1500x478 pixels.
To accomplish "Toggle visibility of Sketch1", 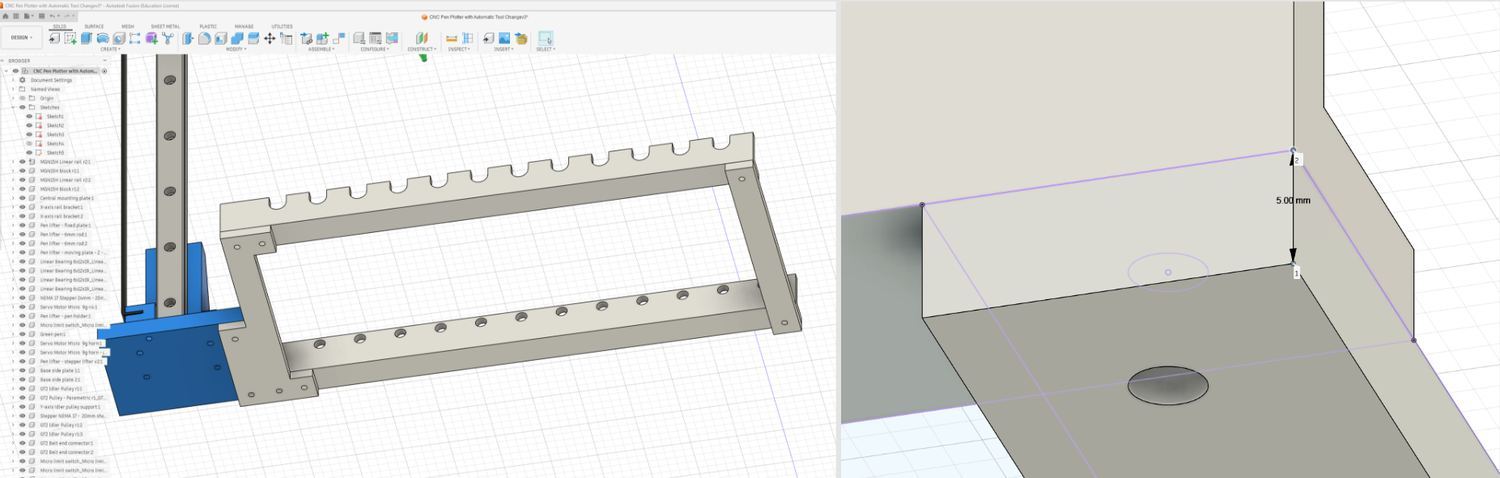I will point(29,116).
